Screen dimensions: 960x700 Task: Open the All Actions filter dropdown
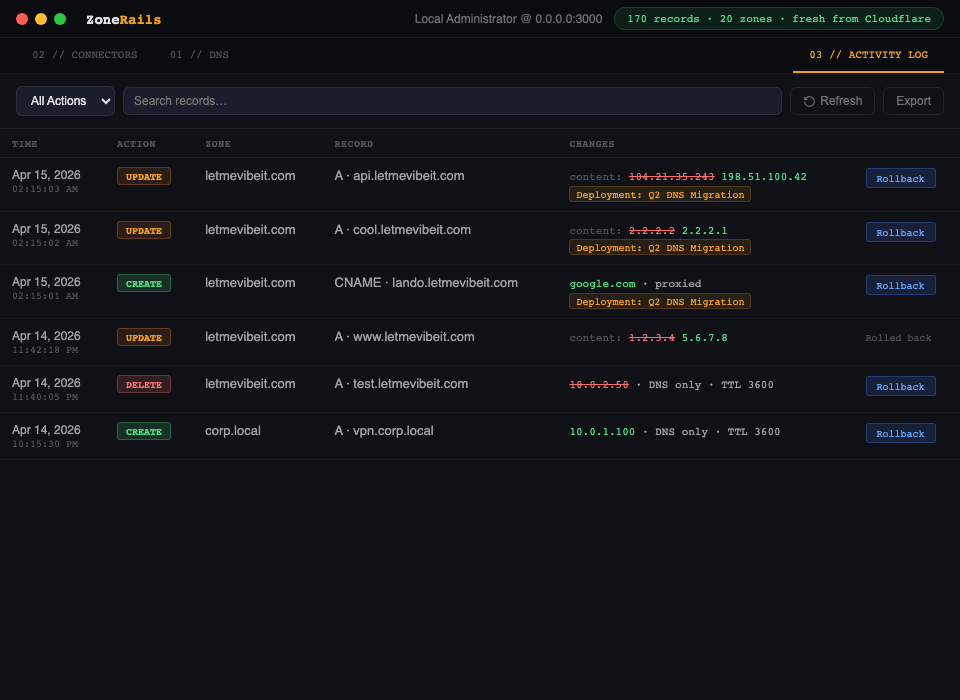pos(65,101)
